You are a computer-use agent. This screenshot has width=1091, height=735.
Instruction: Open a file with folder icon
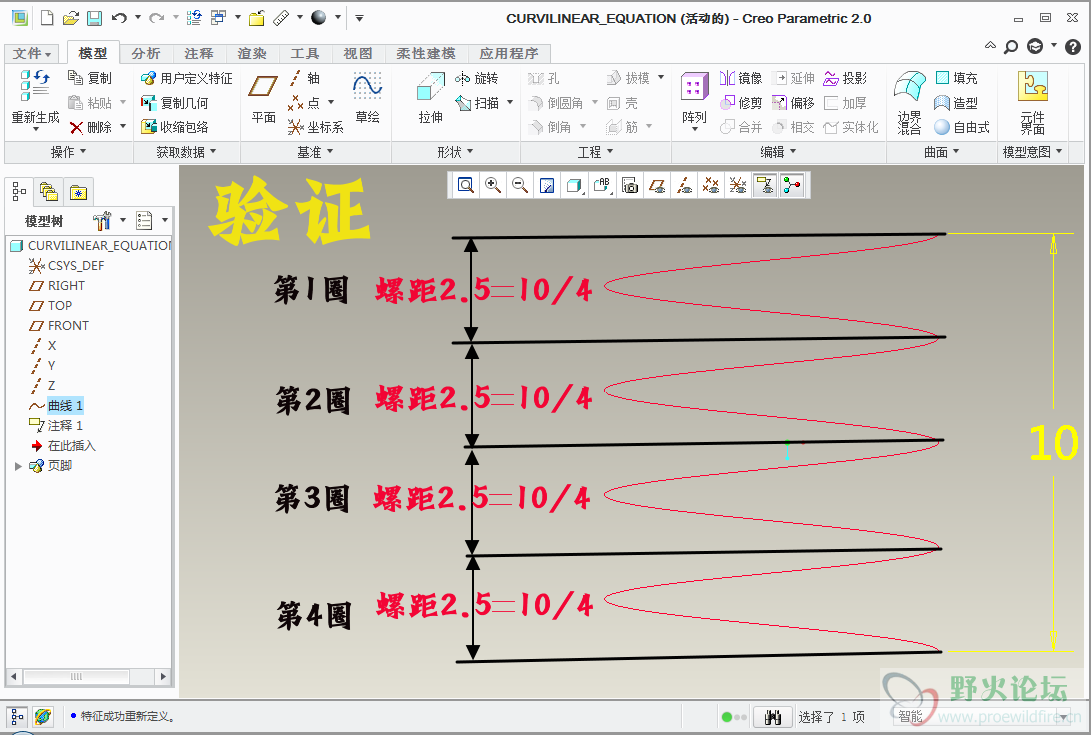(x=70, y=18)
